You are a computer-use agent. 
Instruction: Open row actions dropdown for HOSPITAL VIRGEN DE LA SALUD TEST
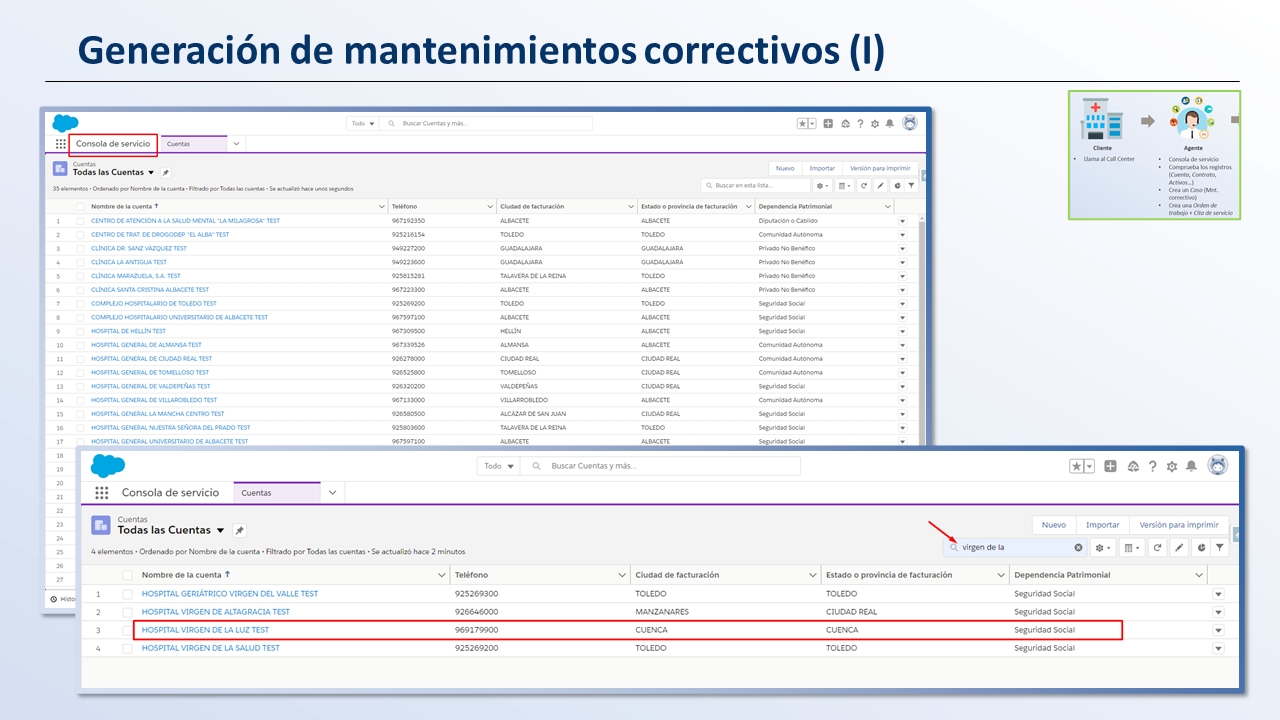click(1218, 649)
